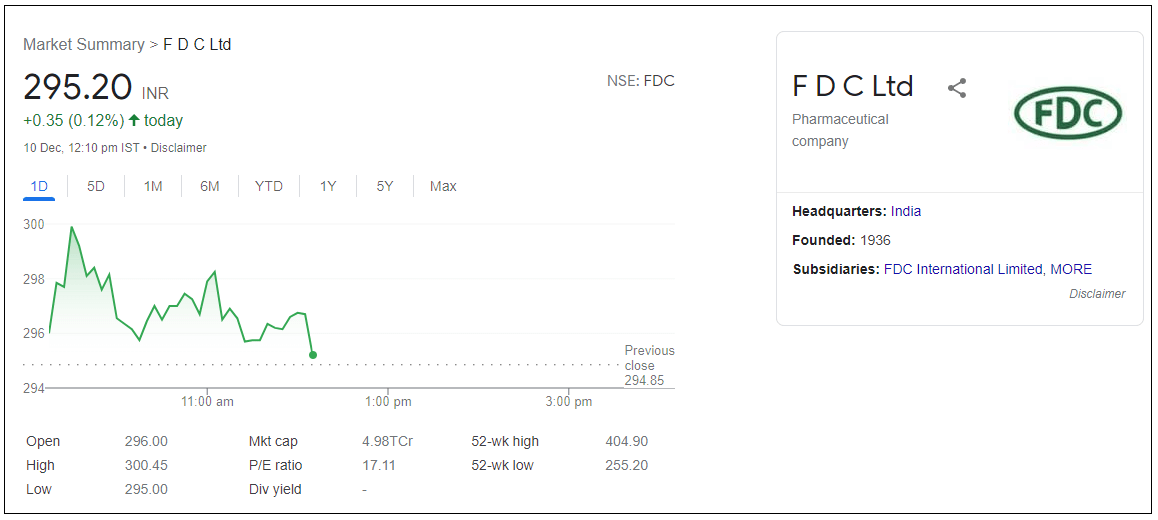Click the green FDC company logo
The width and height of the screenshot is (1158, 520).
[x=1068, y=112]
